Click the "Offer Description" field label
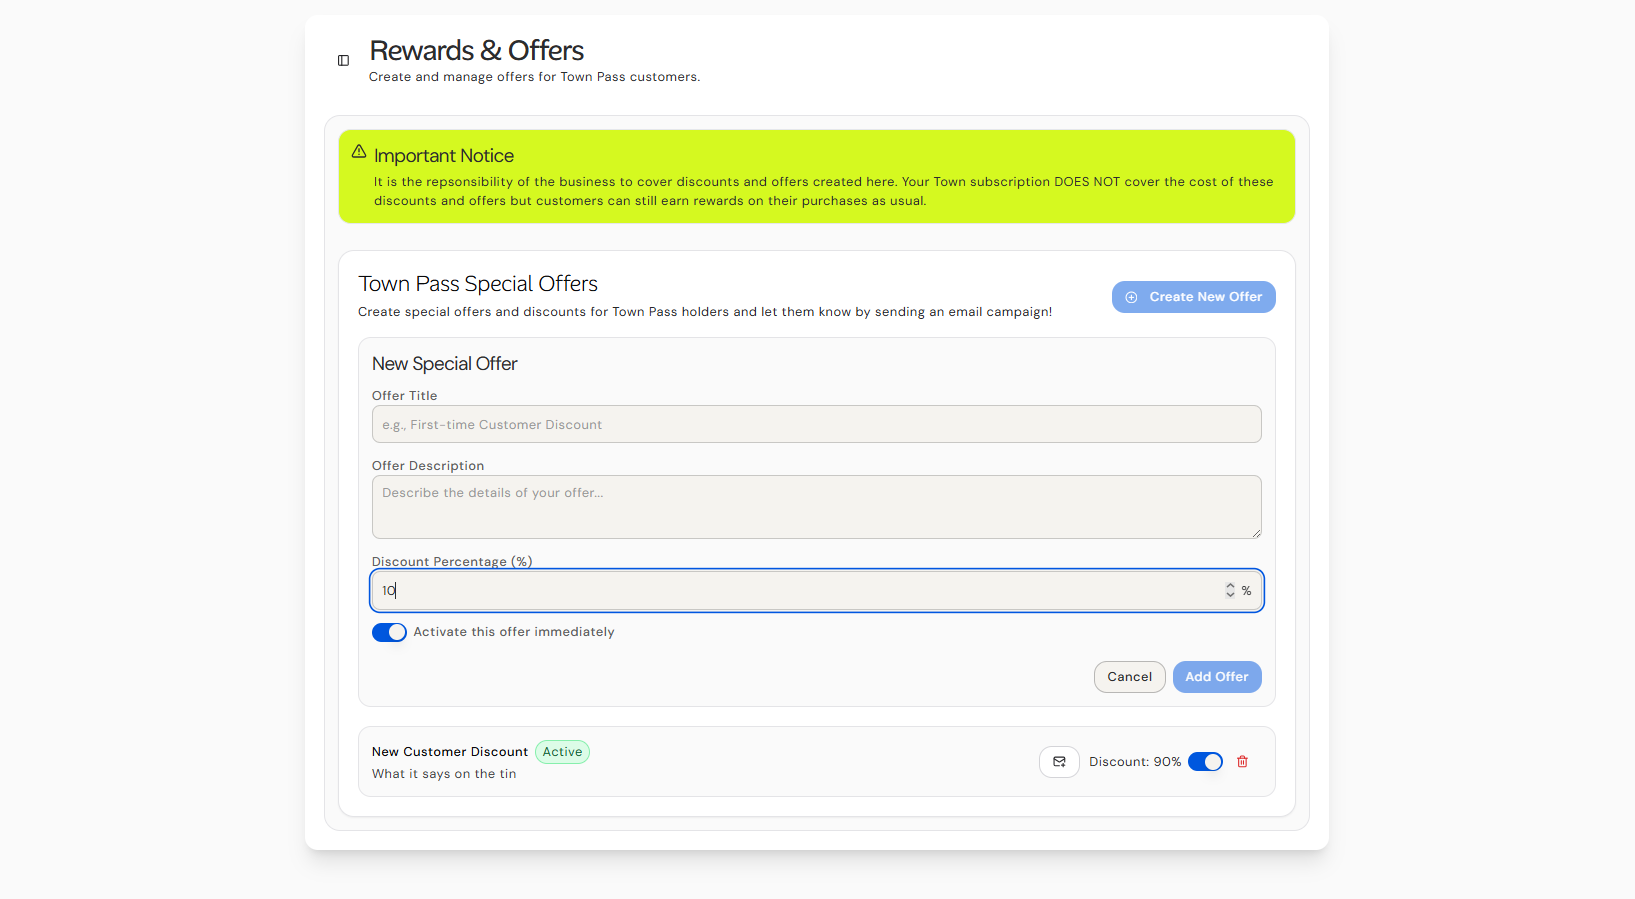The image size is (1635, 899). pyautogui.click(x=428, y=466)
